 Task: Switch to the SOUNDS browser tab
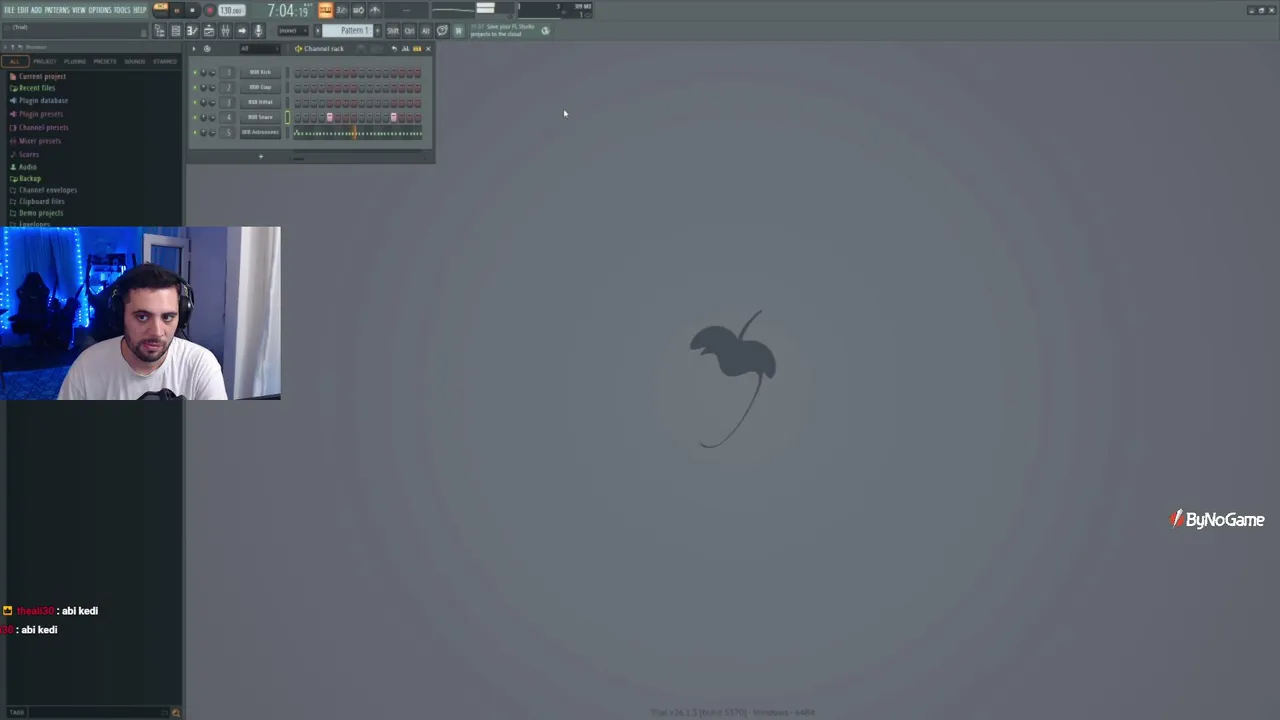tap(135, 61)
